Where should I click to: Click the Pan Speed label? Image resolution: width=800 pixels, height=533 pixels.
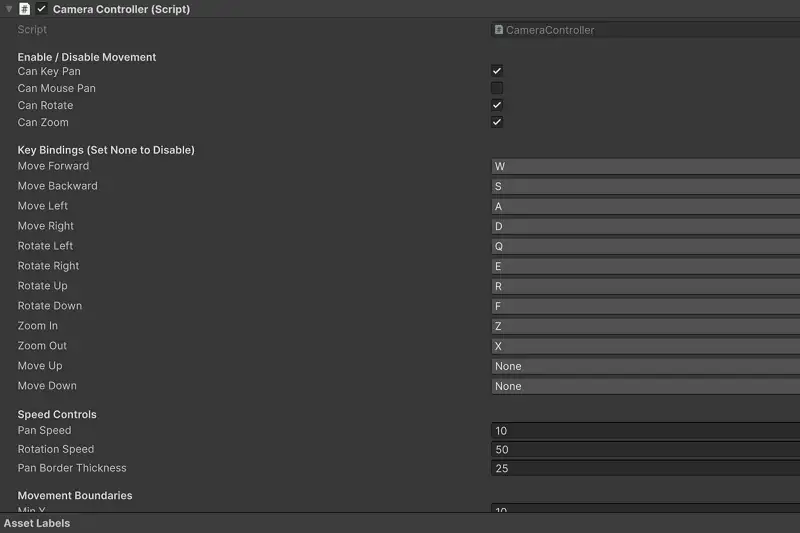click(x=44, y=430)
